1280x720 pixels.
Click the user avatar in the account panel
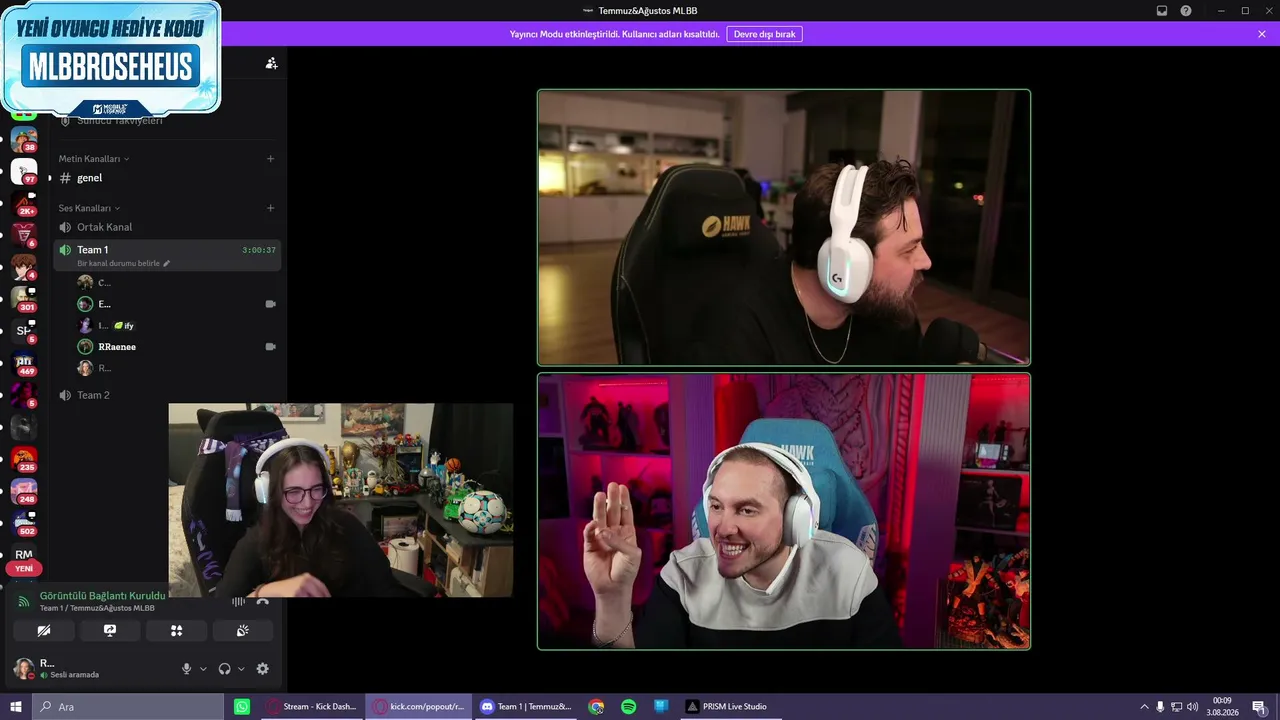tap(23, 669)
